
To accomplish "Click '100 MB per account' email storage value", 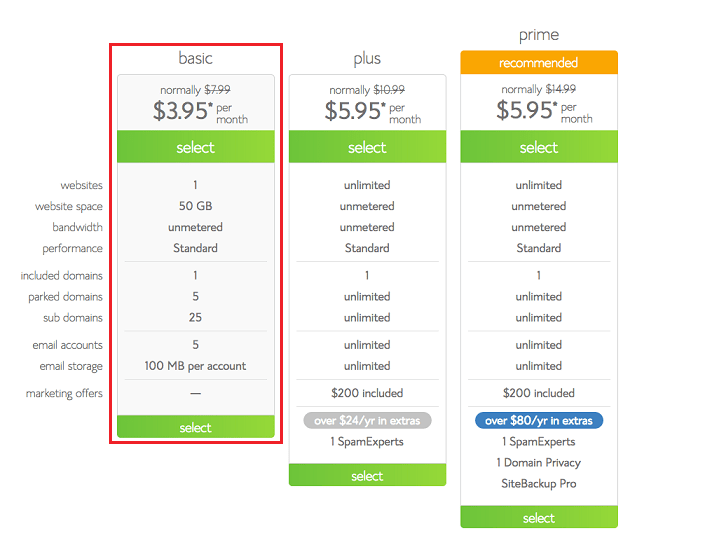I will tap(195, 366).
